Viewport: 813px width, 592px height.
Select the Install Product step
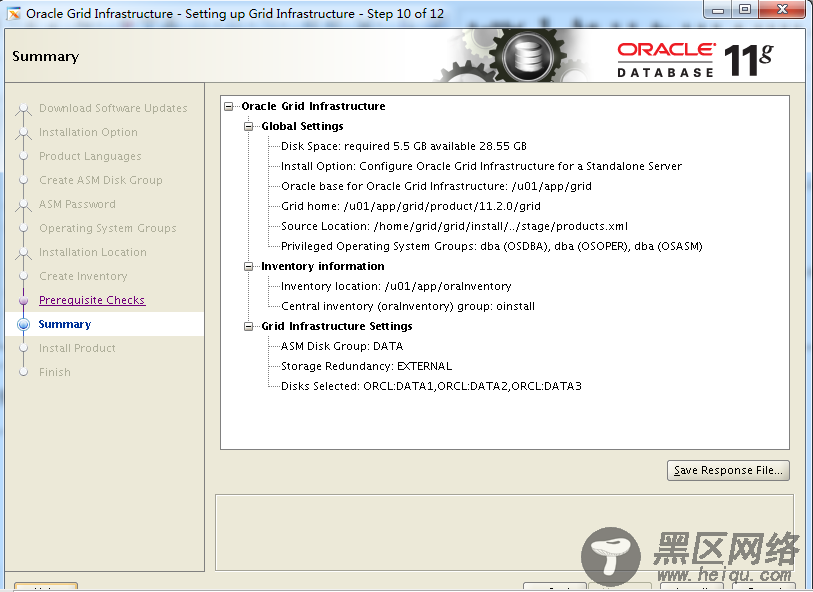(x=77, y=348)
